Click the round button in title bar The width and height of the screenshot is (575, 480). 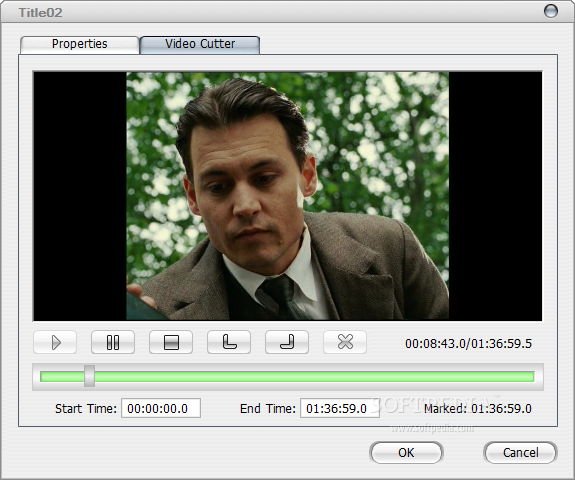click(550, 11)
